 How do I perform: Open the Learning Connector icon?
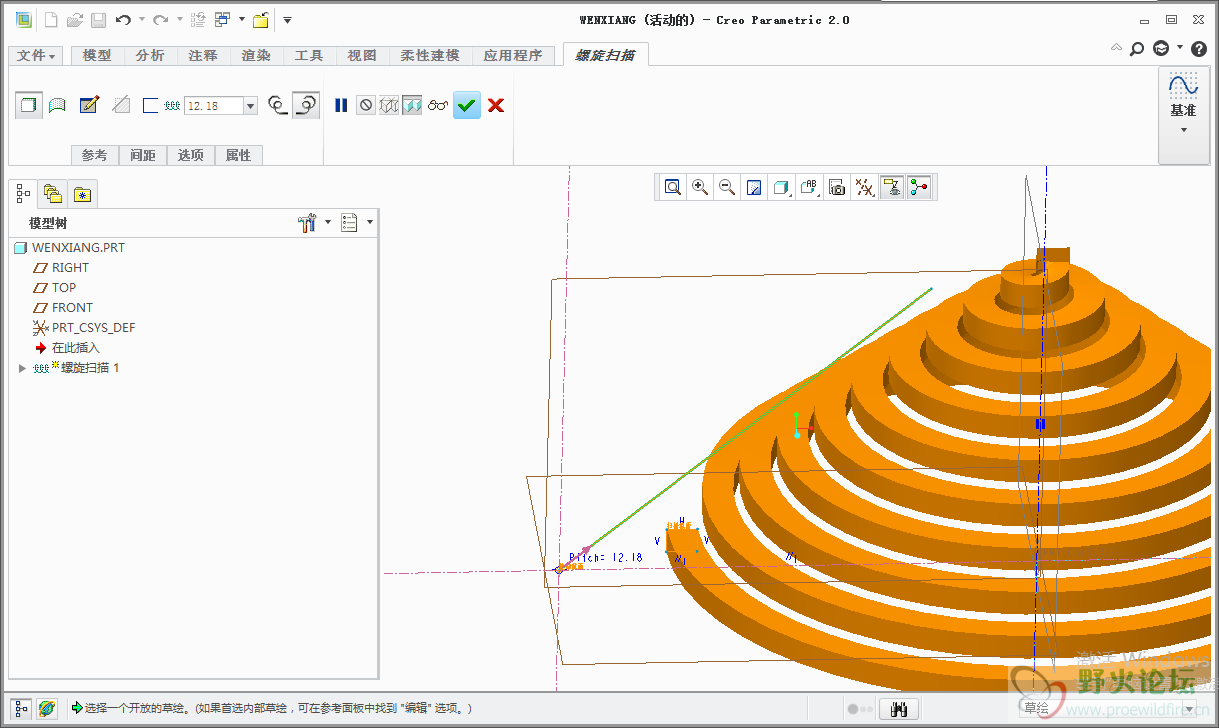tap(1161, 48)
